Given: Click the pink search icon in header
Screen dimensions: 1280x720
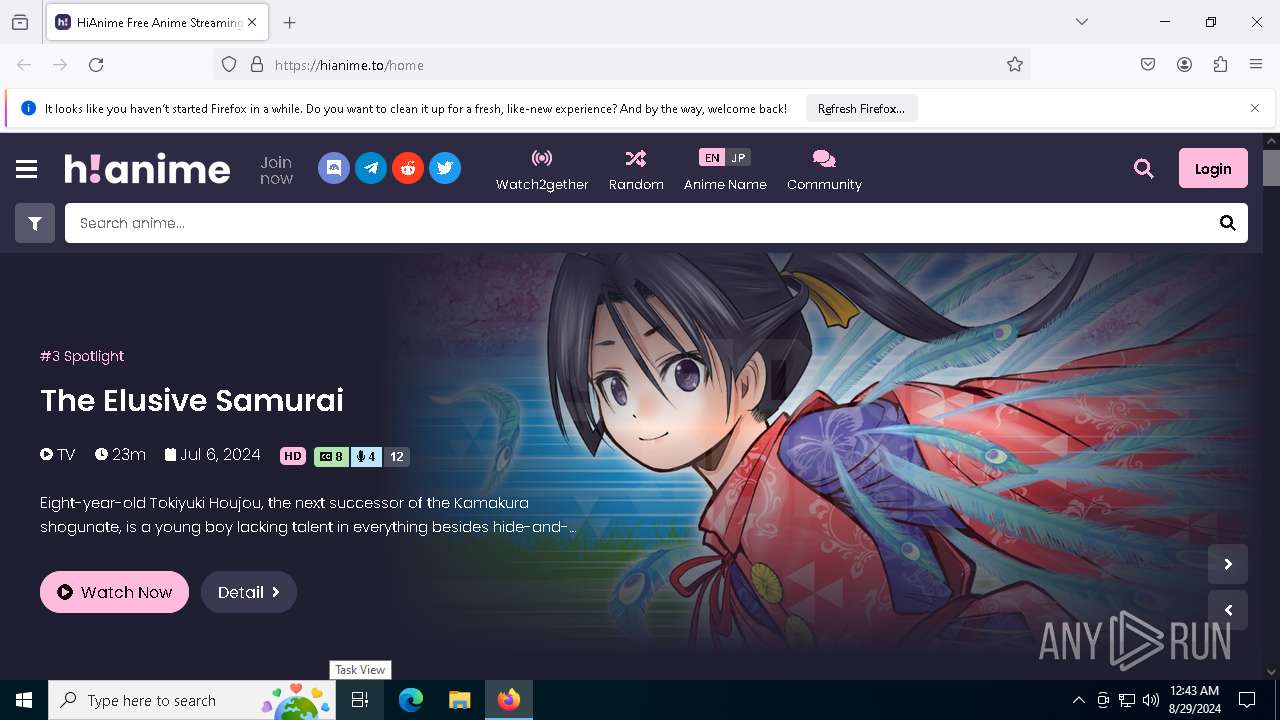Looking at the screenshot, I should click(x=1144, y=169).
